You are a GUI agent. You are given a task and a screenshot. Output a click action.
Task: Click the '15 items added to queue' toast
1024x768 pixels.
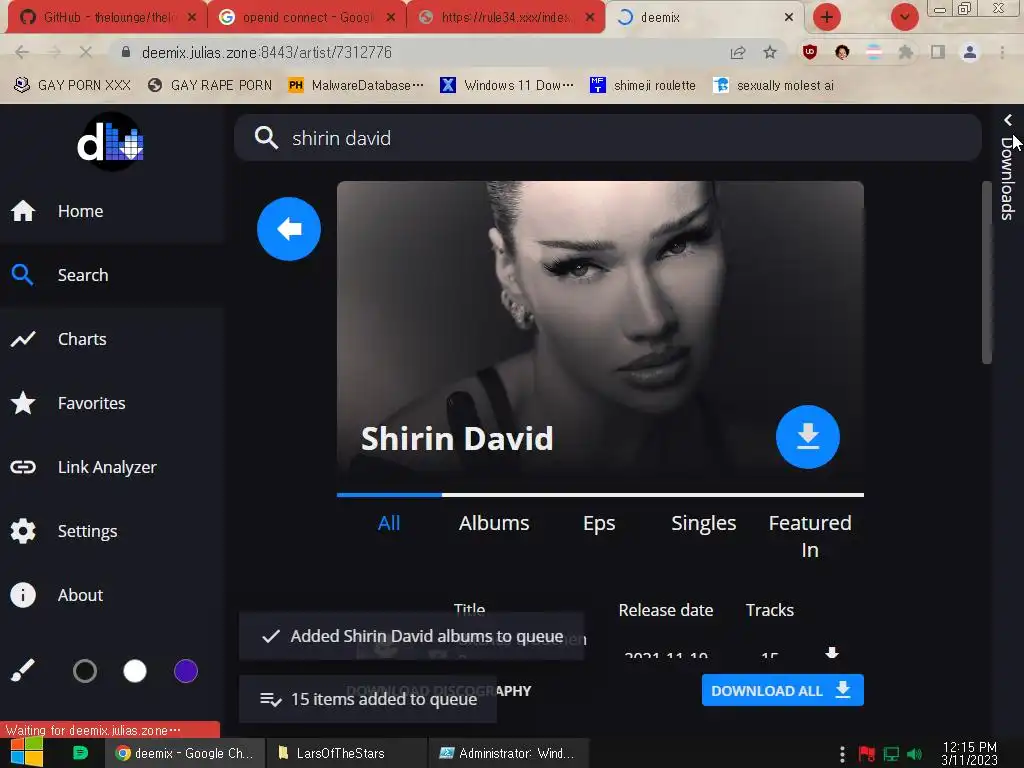tap(368, 699)
